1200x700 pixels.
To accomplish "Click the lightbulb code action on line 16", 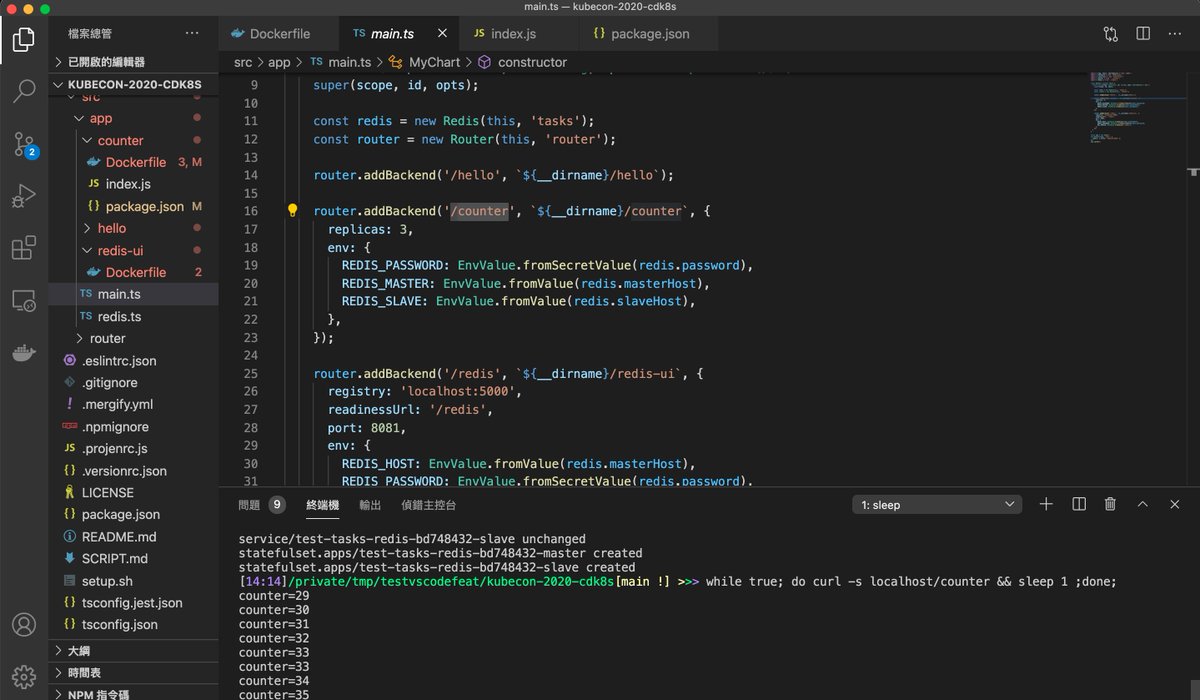I will (293, 211).
